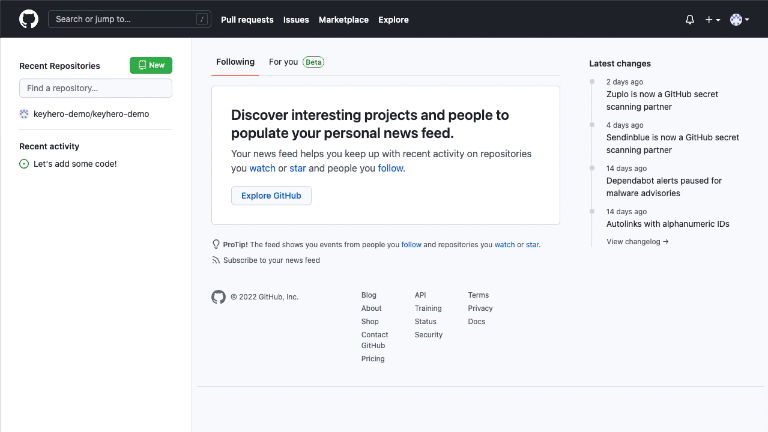The height and width of the screenshot is (432, 768).
Task: Open the Security footer link
Action: (x=429, y=335)
